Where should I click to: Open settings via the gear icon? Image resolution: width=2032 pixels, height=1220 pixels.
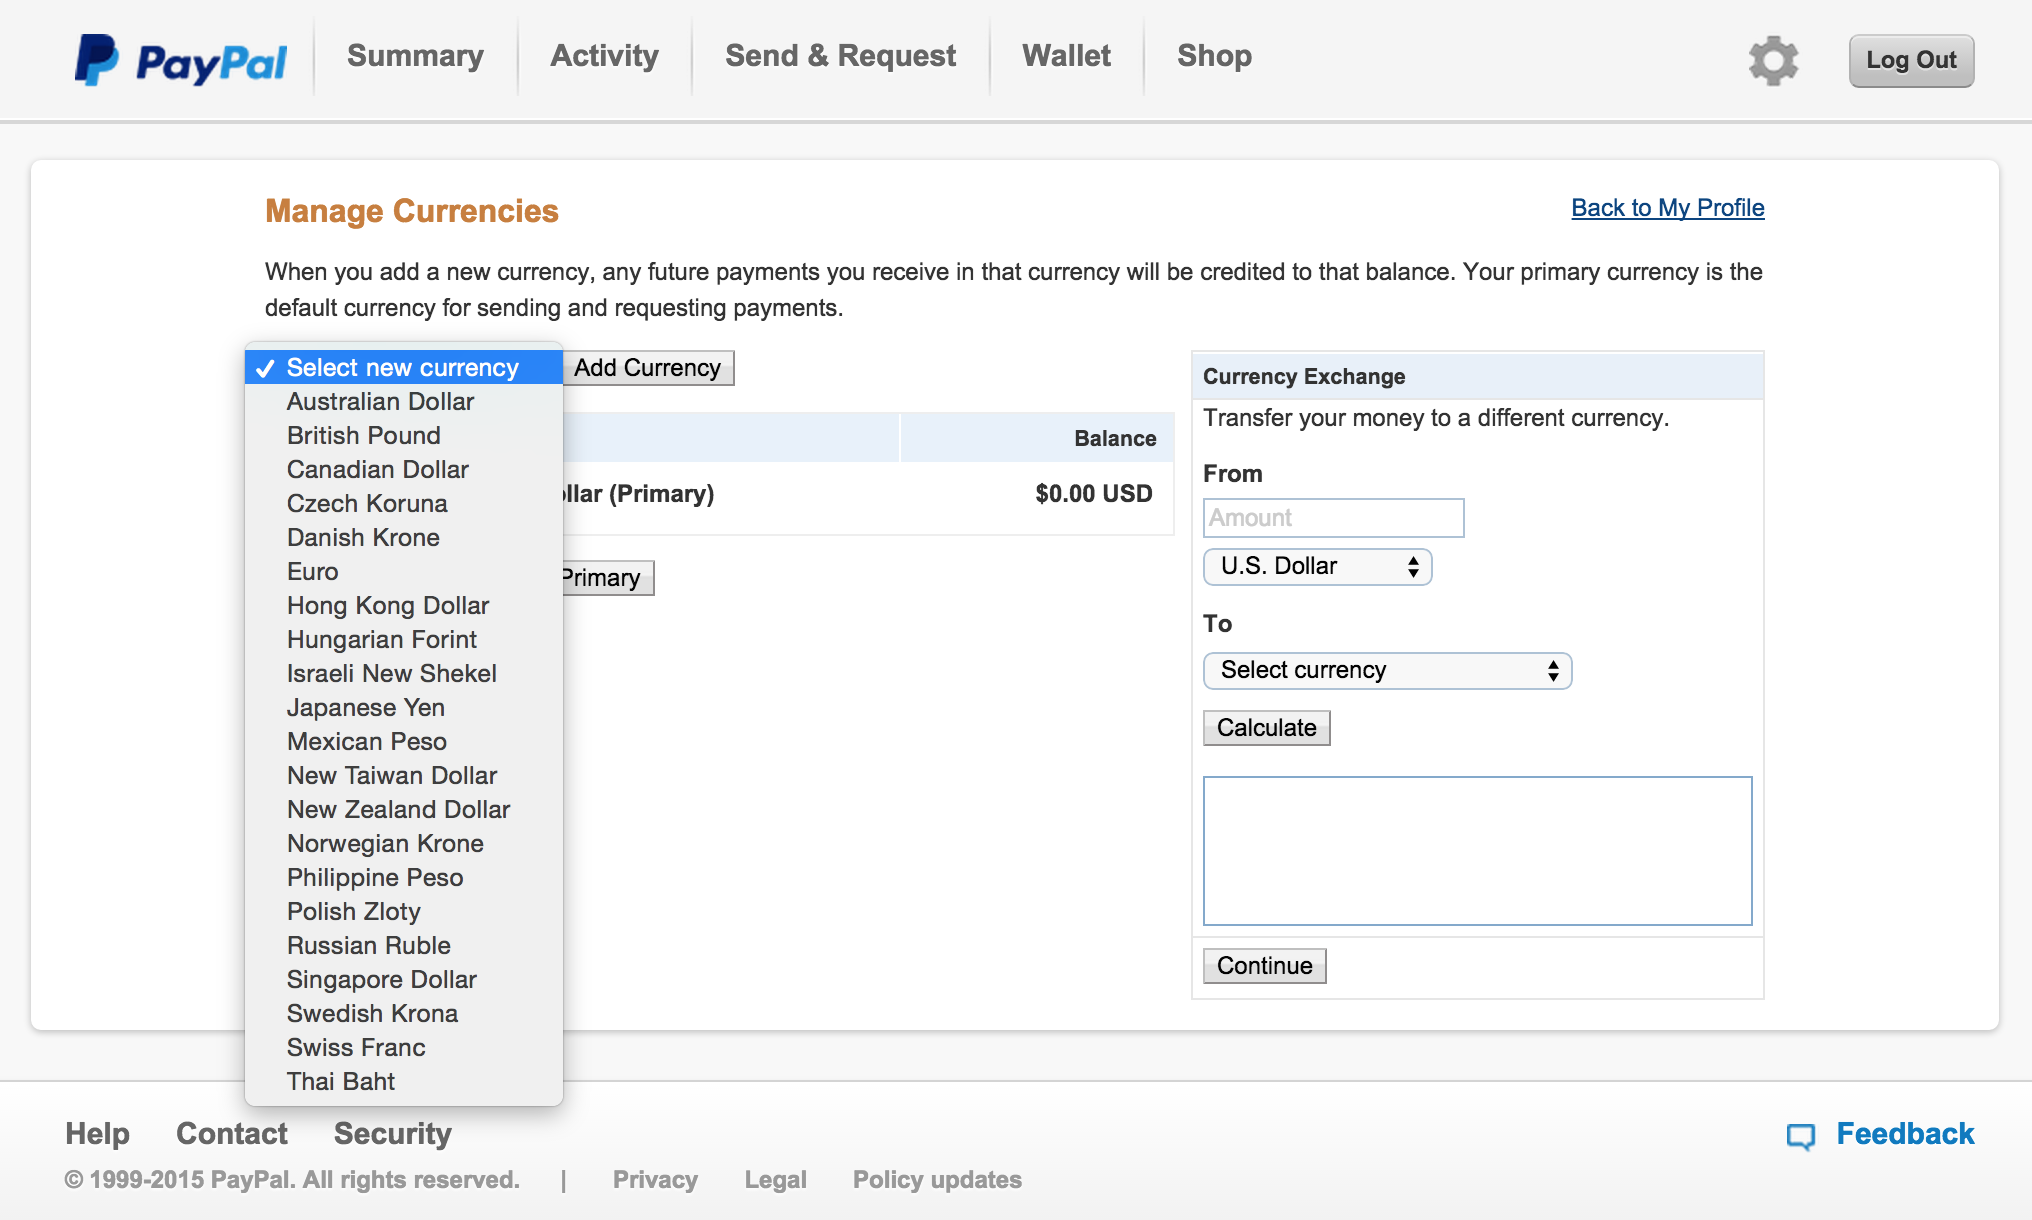(x=1773, y=61)
